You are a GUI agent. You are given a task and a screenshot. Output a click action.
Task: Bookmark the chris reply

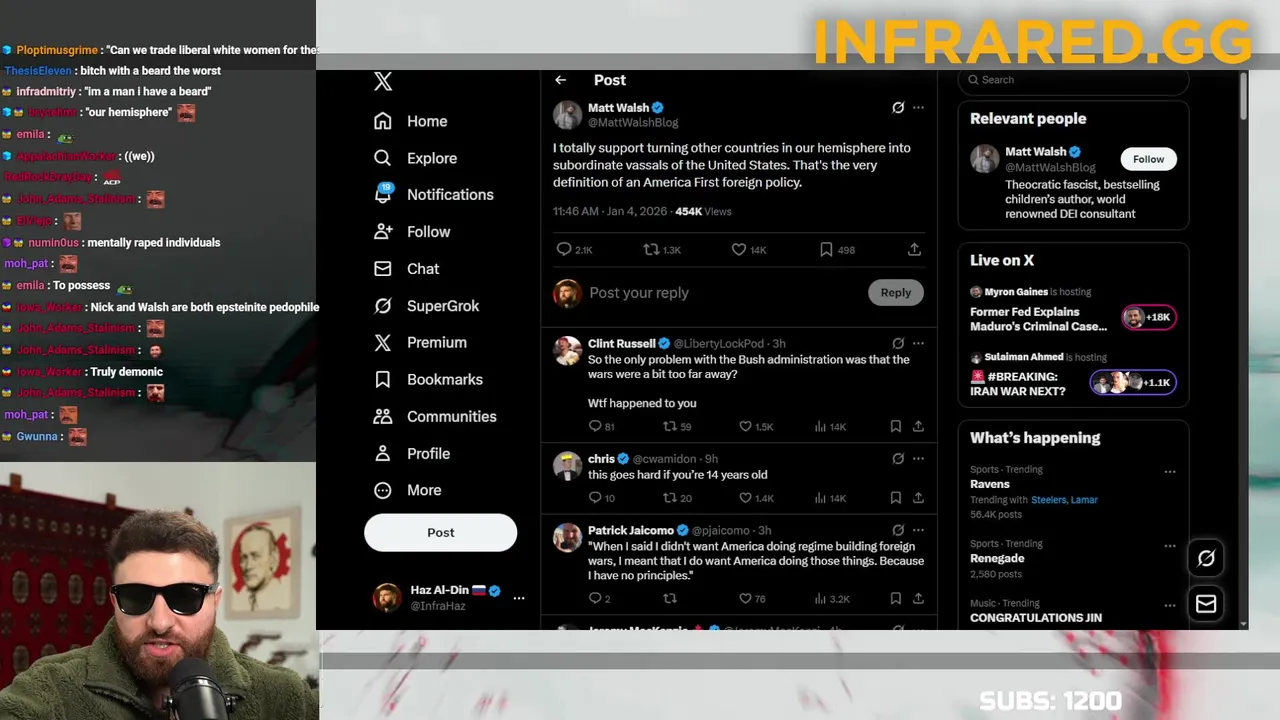895,498
